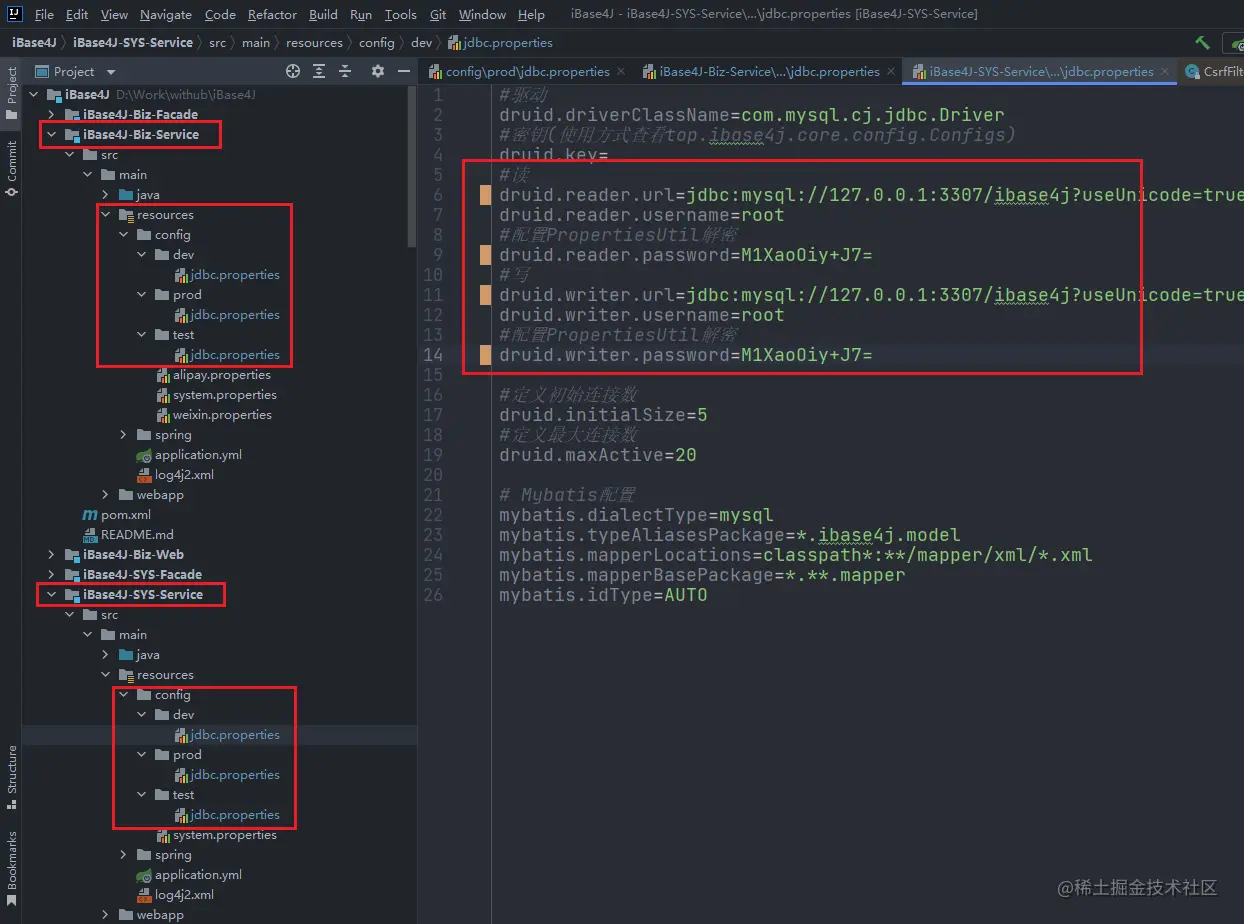Open Project view selector dropdown
Viewport: 1244px width, 924px height.
(75, 71)
